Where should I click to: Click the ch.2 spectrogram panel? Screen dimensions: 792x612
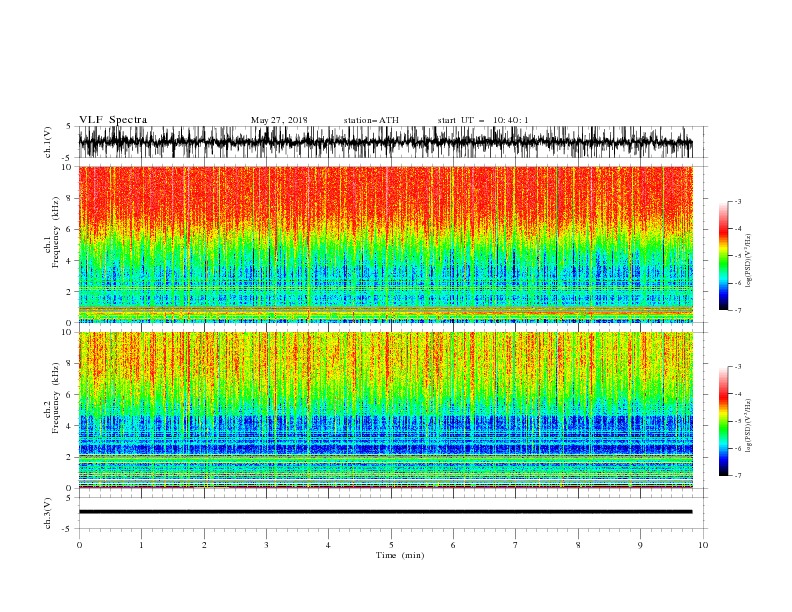(x=385, y=410)
